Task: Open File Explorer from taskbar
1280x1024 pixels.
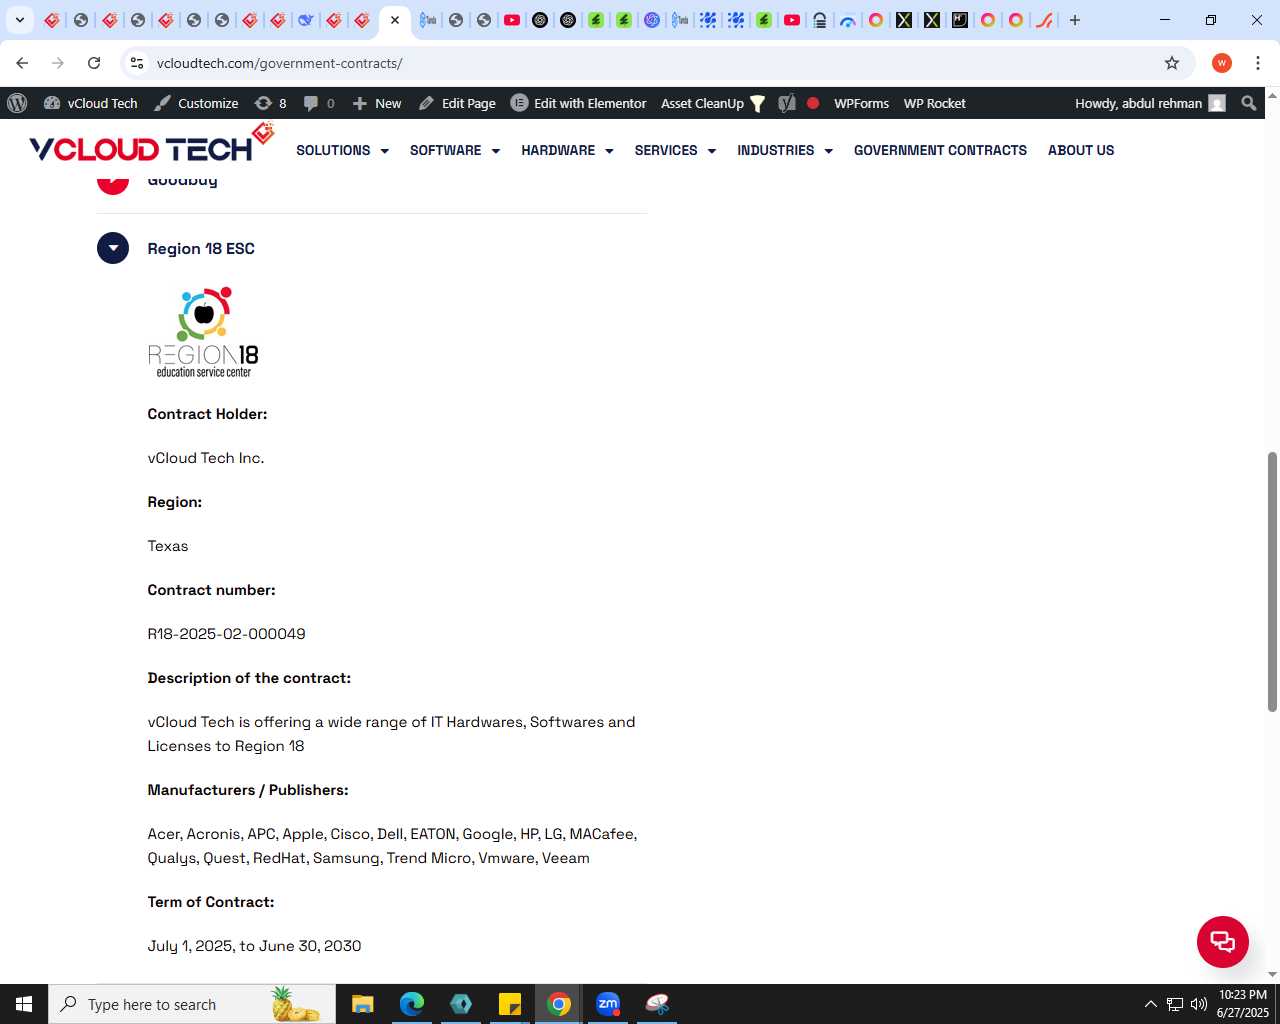Action: click(362, 1004)
